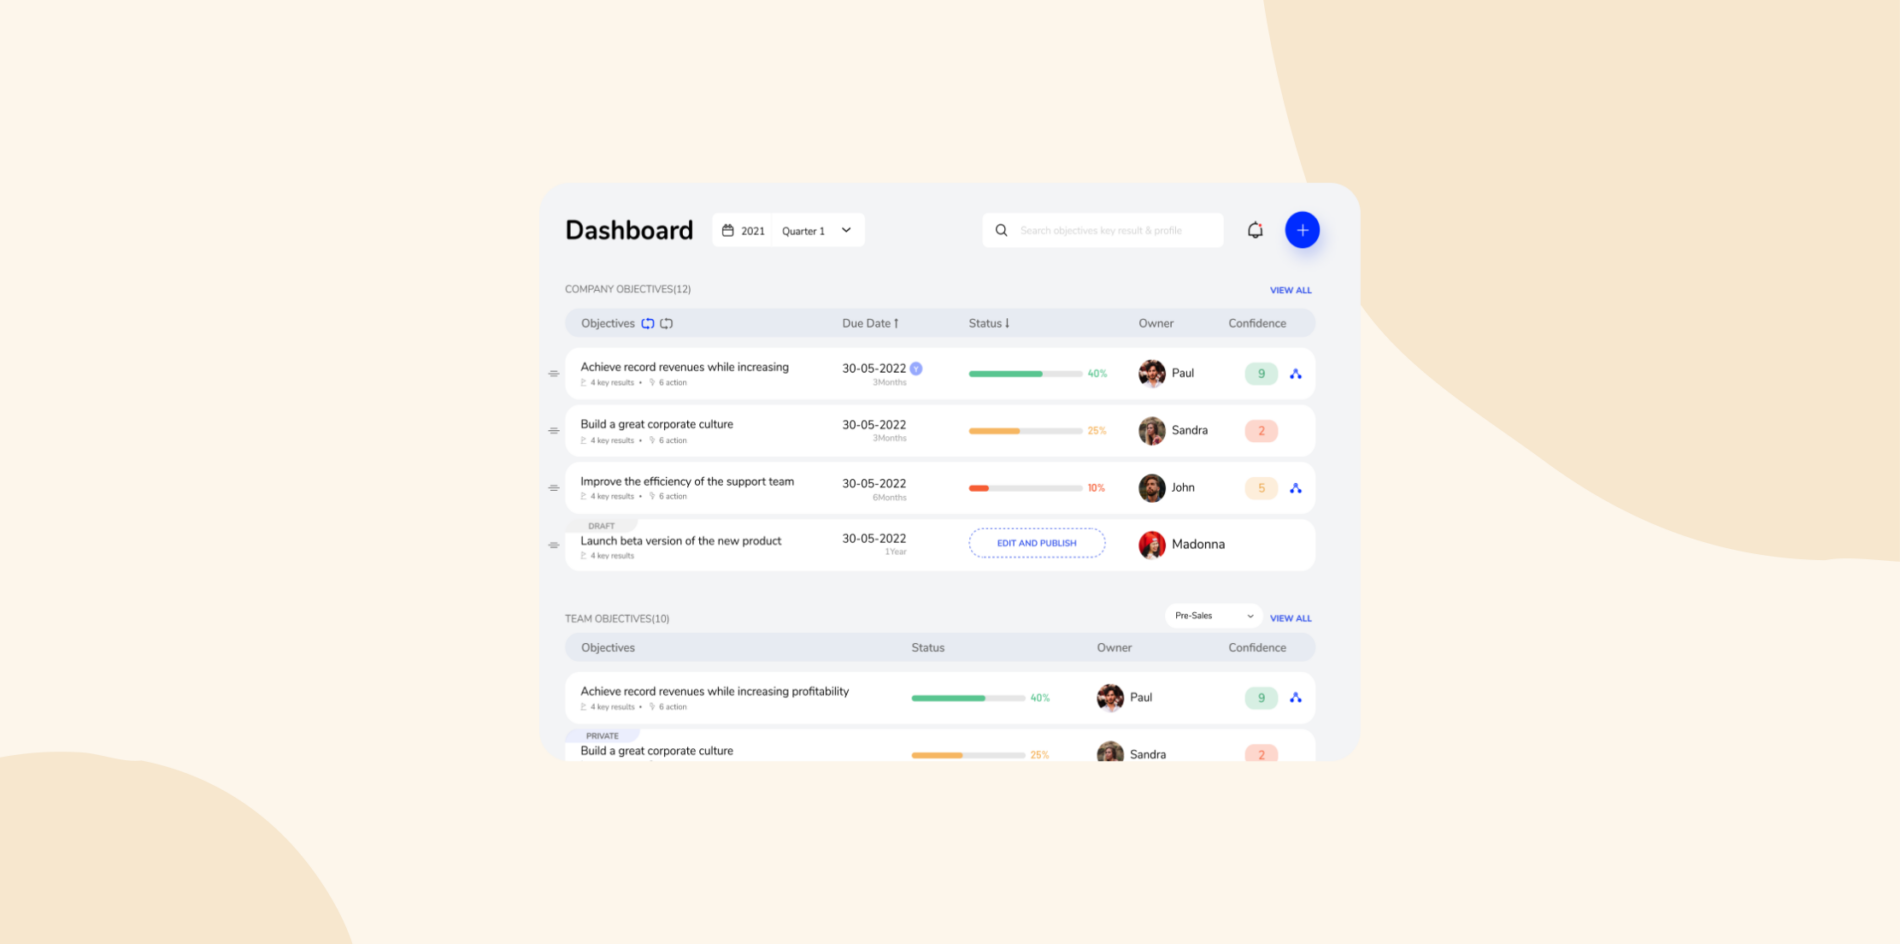This screenshot has width=1900, height=944.
Task: Click Sandra's avatar in company objectives
Action: tap(1152, 431)
